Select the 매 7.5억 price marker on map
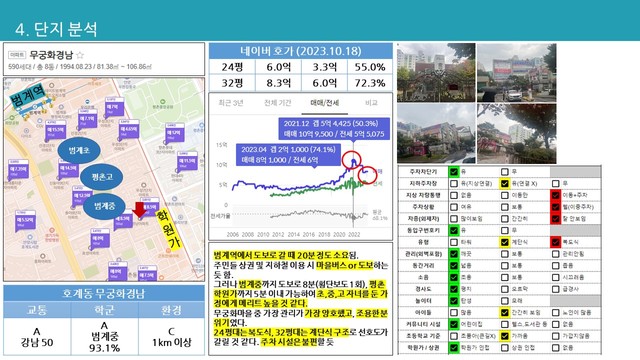 (147, 274)
